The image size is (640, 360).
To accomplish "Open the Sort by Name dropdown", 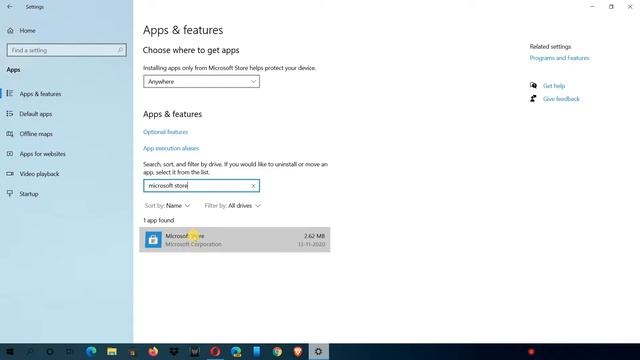I will point(167,206).
